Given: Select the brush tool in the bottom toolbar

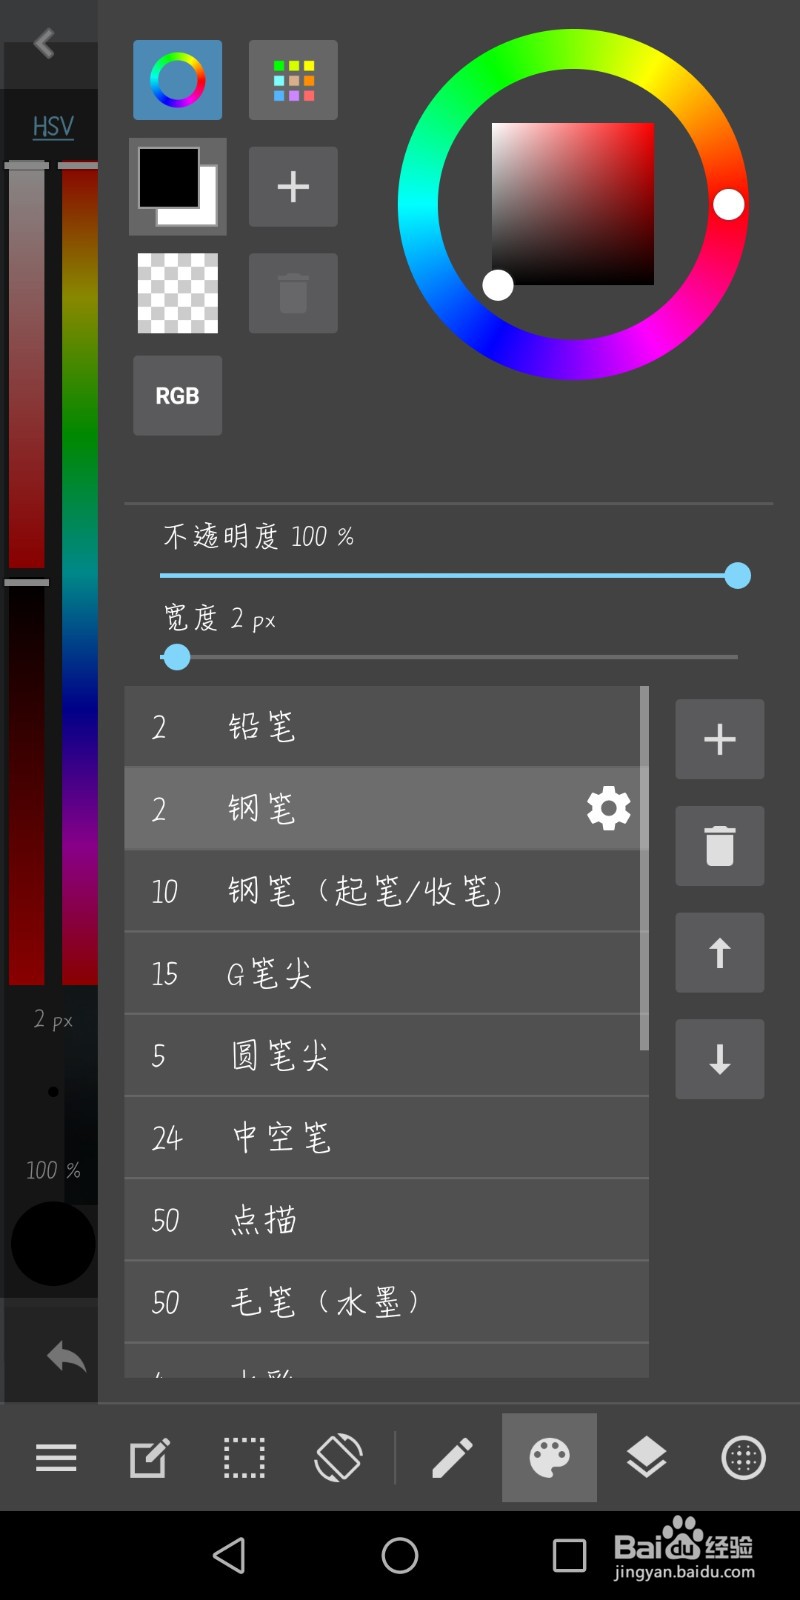Looking at the screenshot, I should [x=452, y=1458].
